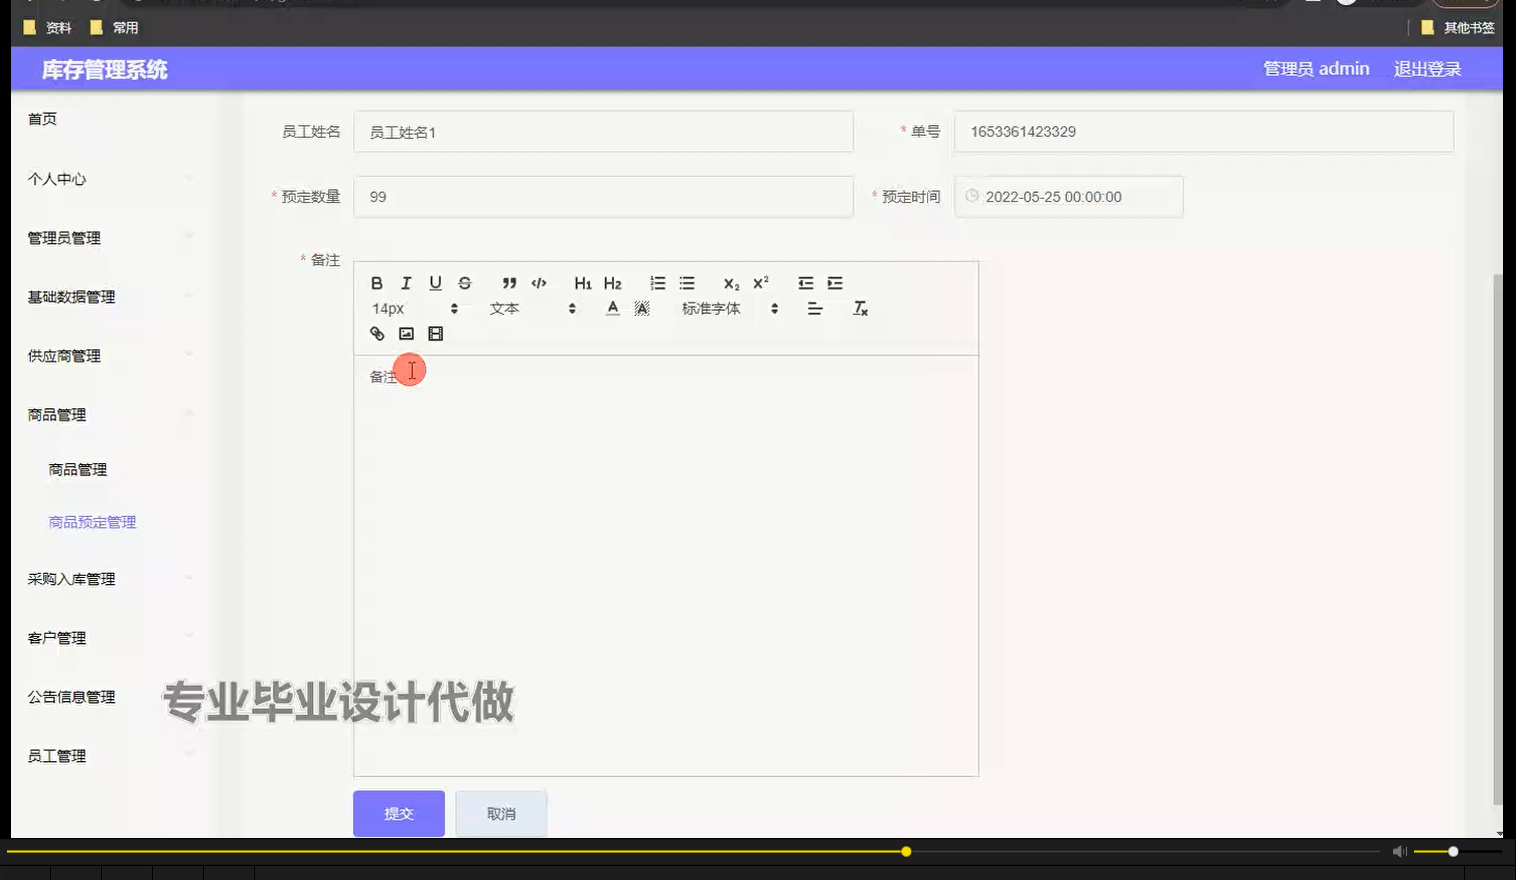This screenshot has width=1516, height=880.
Task: Insert a video via the editor toolbar
Action: (435, 333)
